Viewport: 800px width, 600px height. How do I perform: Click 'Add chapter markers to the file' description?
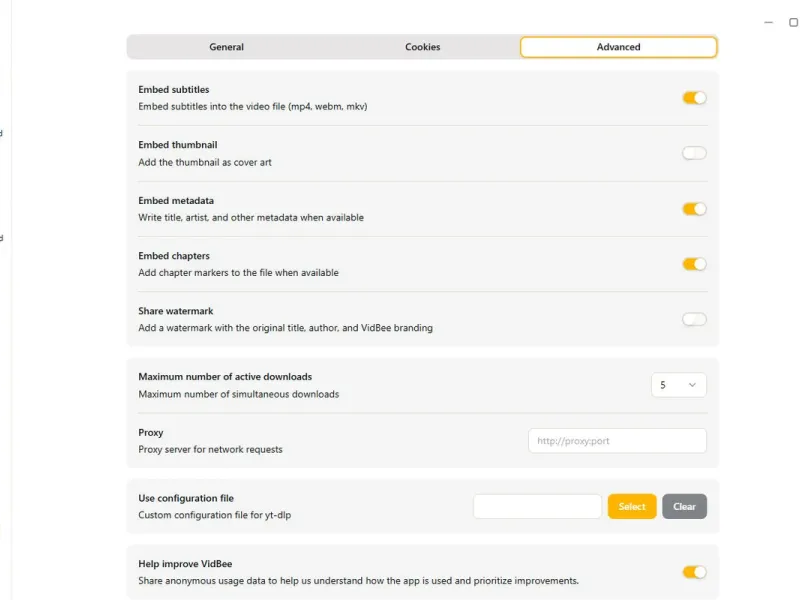pyautogui.click(x=238, y=272)
